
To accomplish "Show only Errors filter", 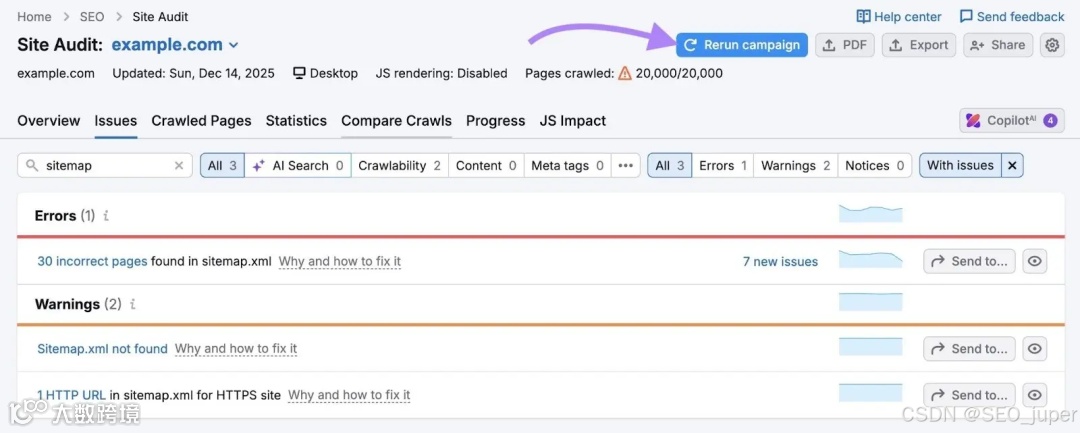I will (x=723, y=165).
